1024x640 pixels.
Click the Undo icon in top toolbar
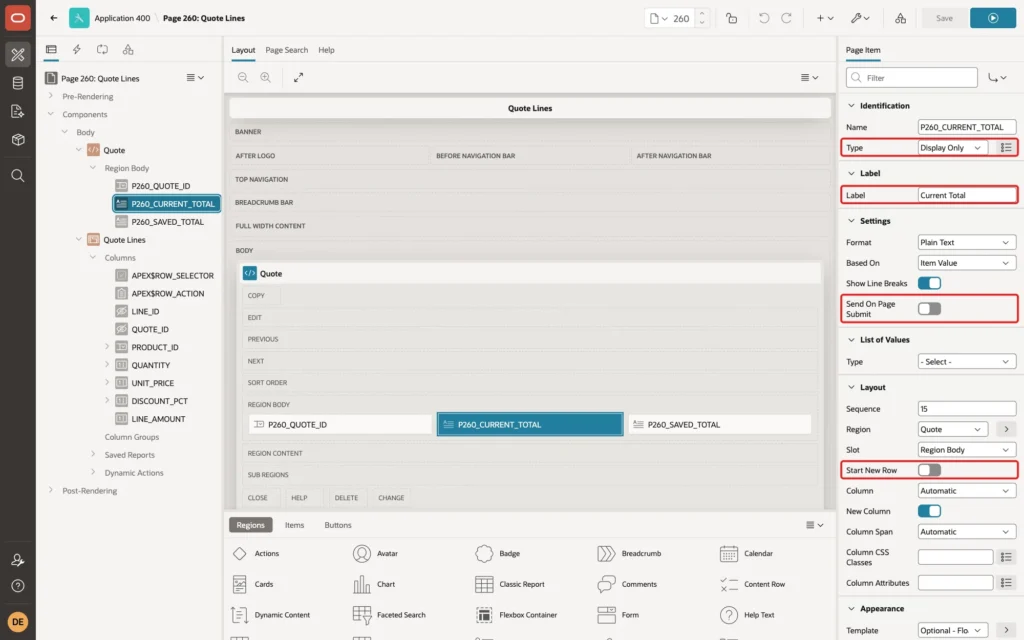[x=763, y=18]
